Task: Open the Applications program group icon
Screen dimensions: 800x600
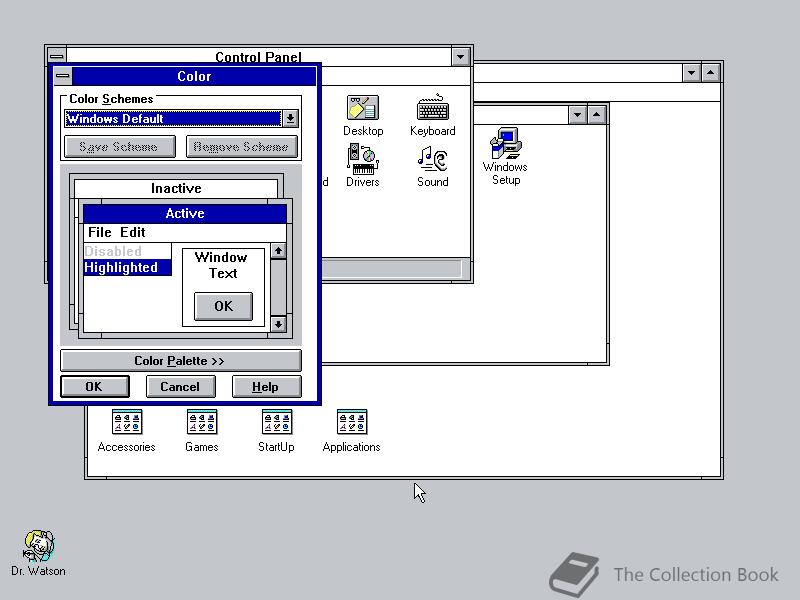Action: [x=352, y=431]
